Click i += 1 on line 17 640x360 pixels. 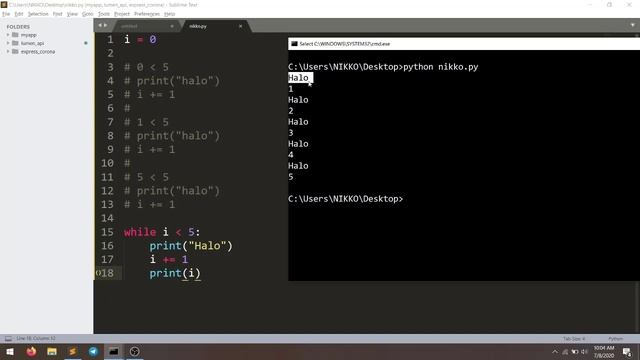point(169,260)
